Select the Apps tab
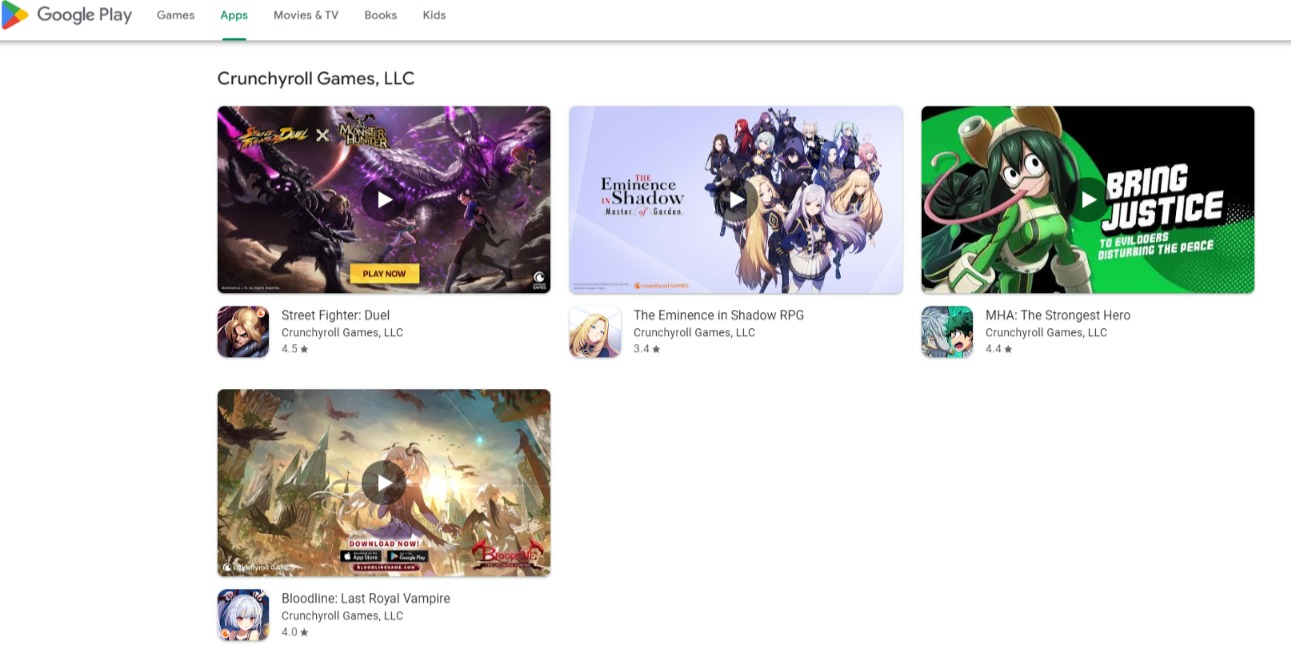This screenshot has height=669, width=1291. (x=234, y=15)
